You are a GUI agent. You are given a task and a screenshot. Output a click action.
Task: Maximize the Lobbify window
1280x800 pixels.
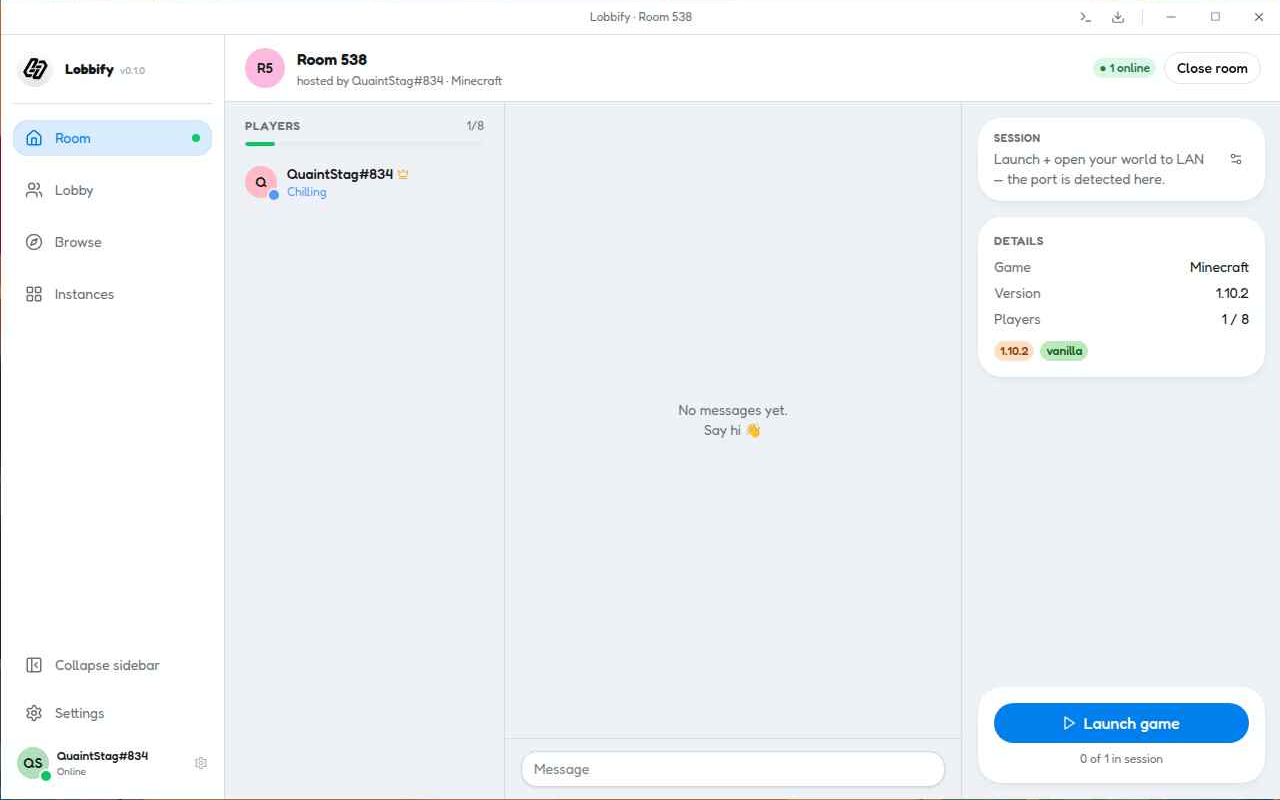(1215, 17)
